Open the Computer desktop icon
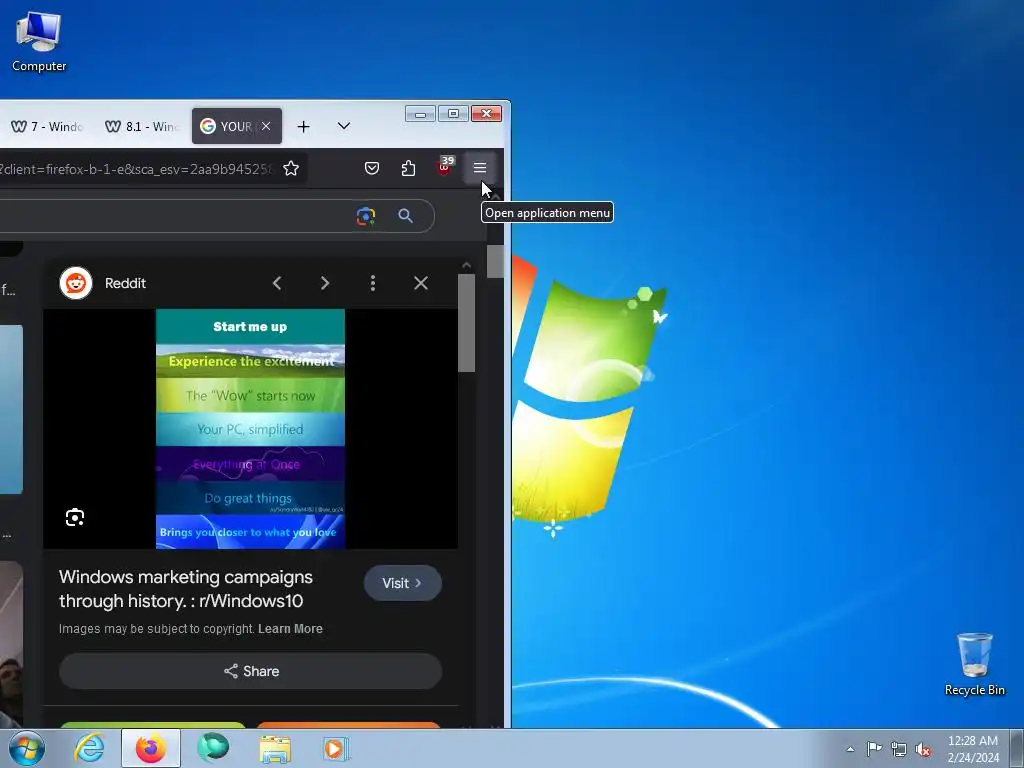1024x768 pixels. tap(39, 41)
